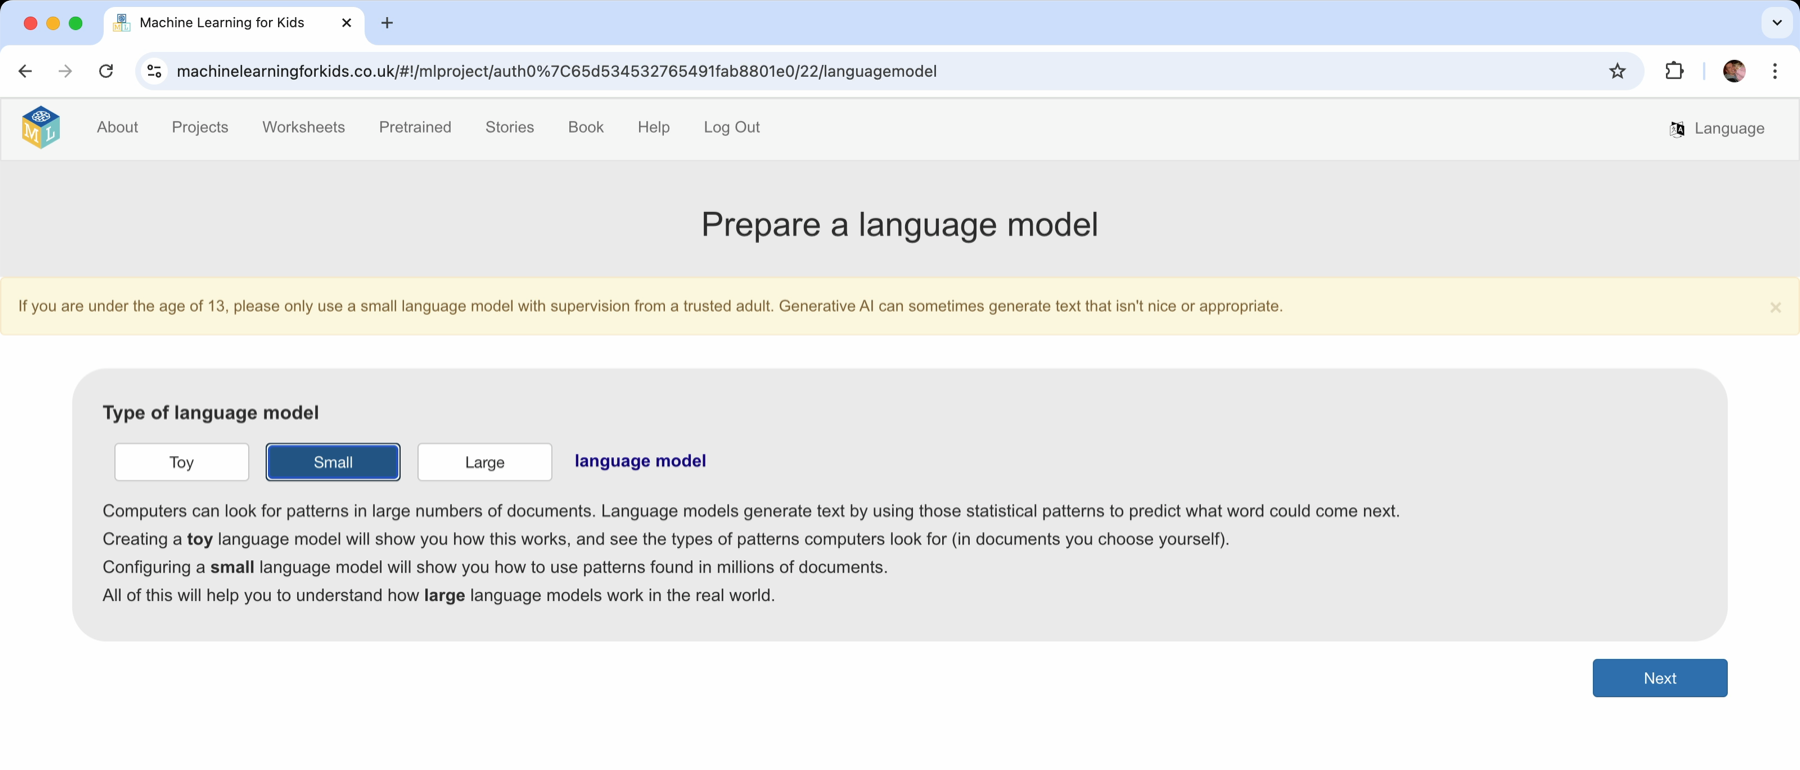Click the Chrome profile avatar
1800x770 pixels.
pyautogui.click(x=1734, y=71)
